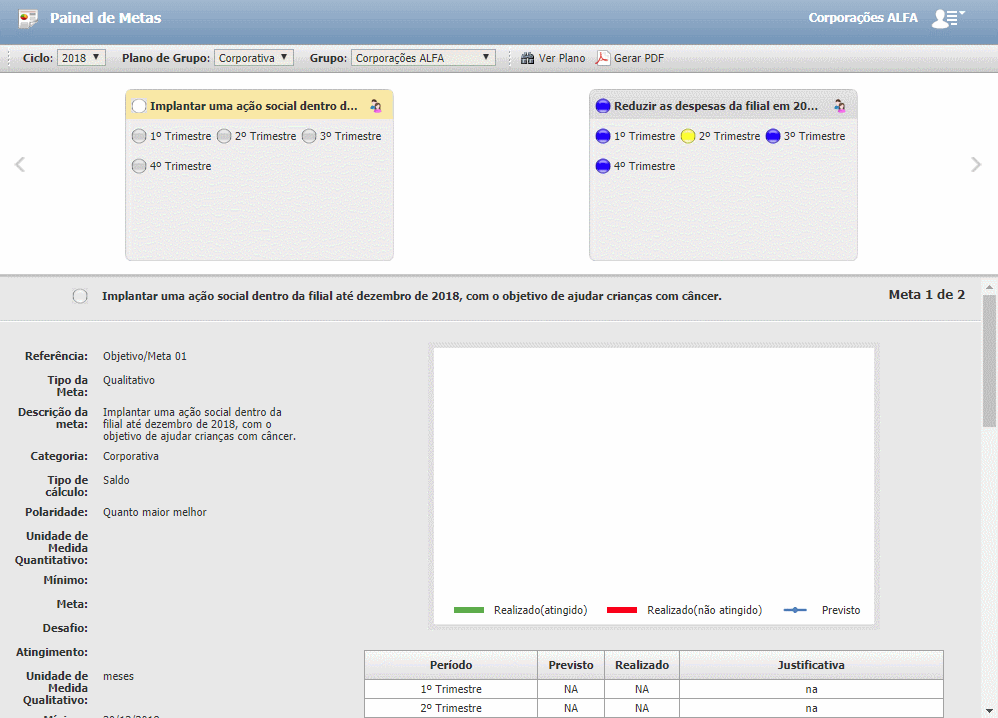
Task: Click the Gerar PDF icon
Action: click(x=603, y=58)
